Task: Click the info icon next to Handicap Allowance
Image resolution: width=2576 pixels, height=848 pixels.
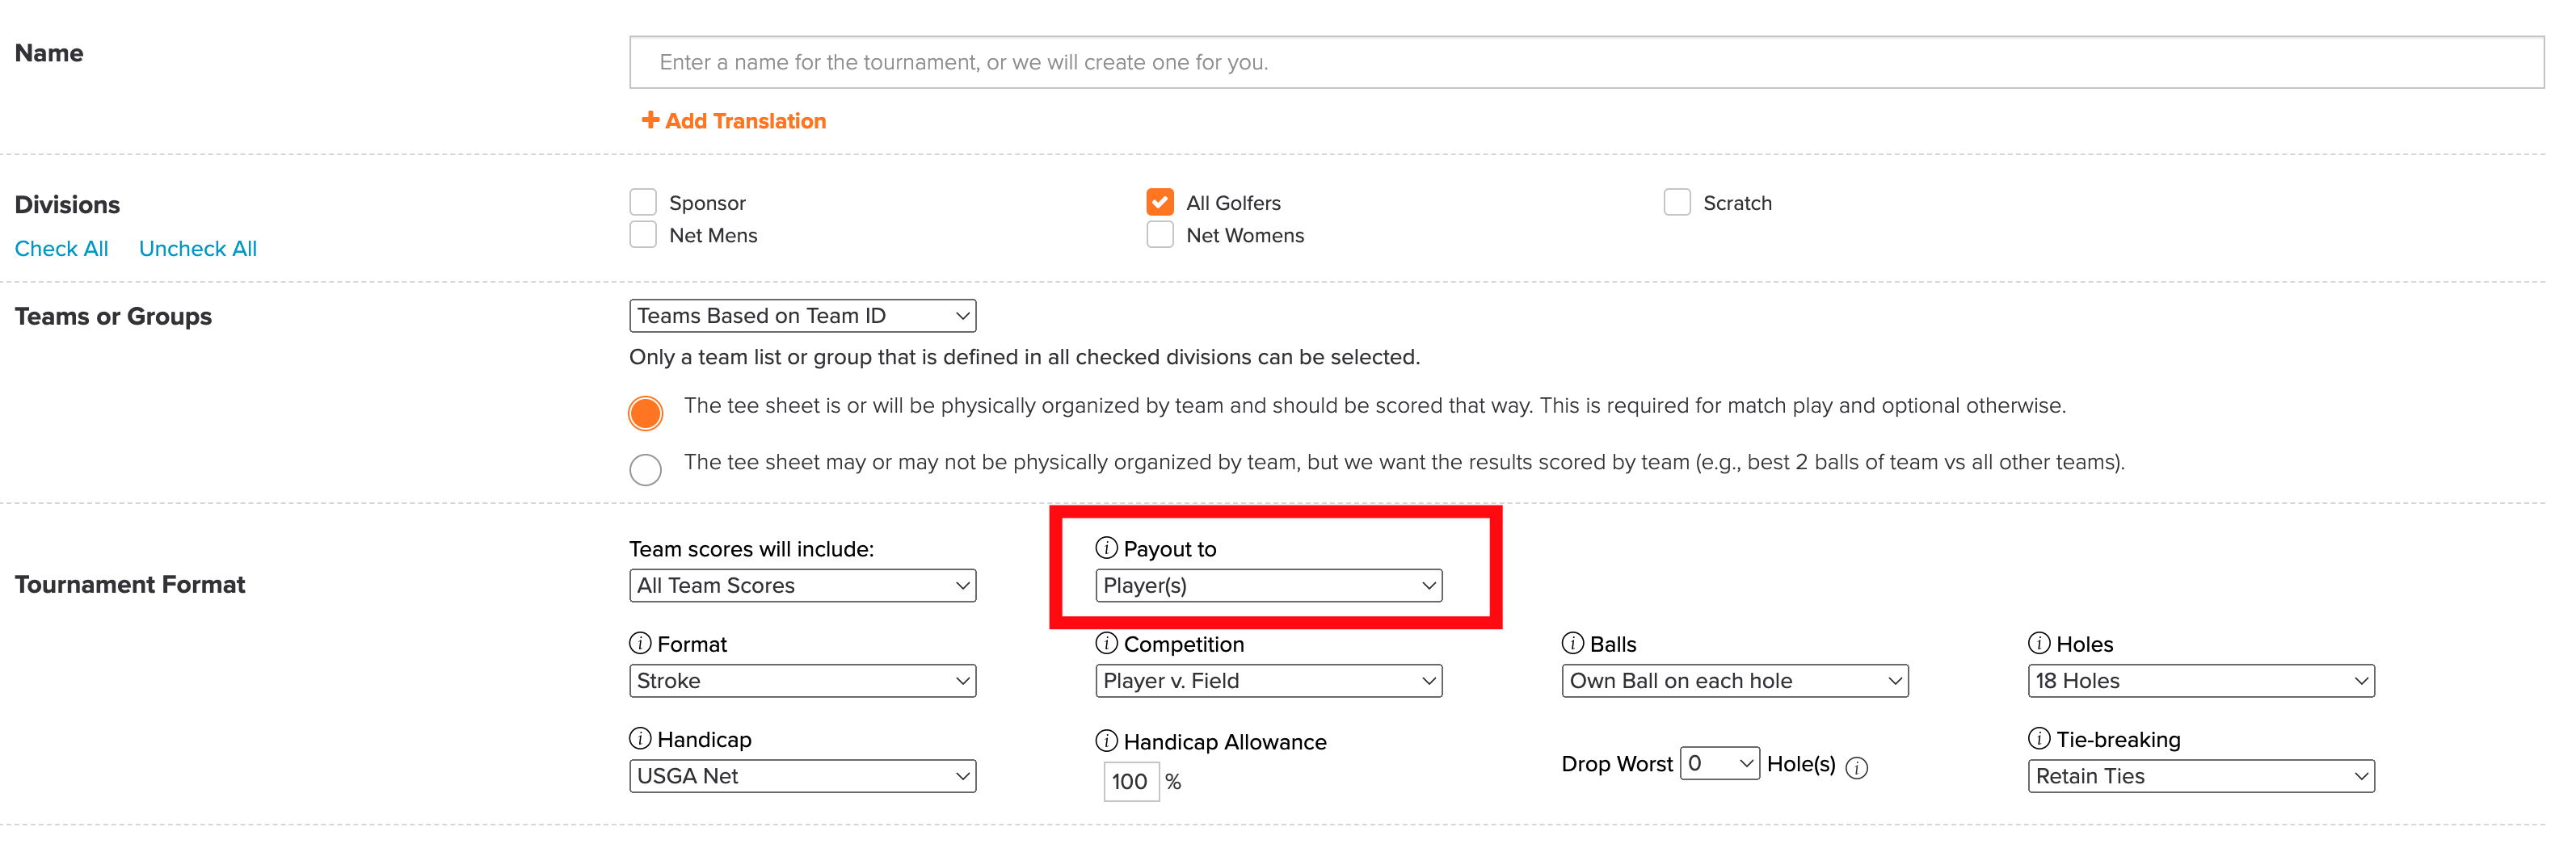Action: (1106, 741)
